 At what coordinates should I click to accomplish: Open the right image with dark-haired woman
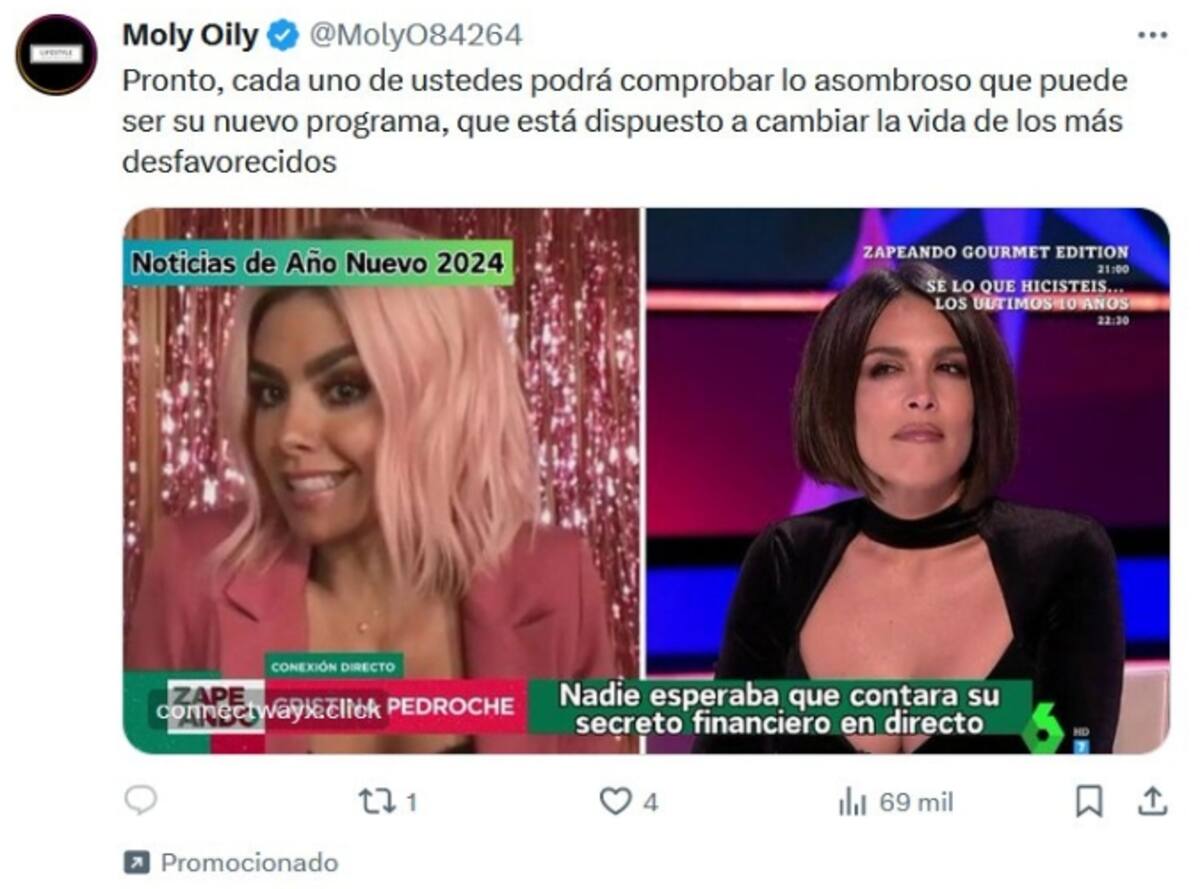point(907,481)
